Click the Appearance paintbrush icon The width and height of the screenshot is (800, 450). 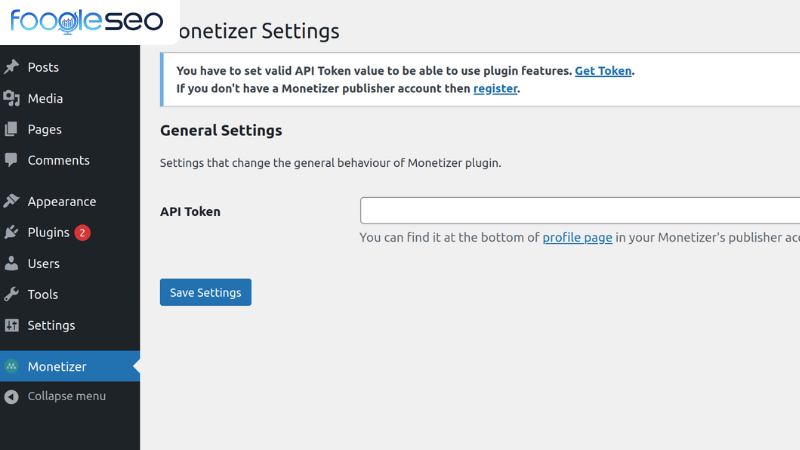(x=12, y=201)
